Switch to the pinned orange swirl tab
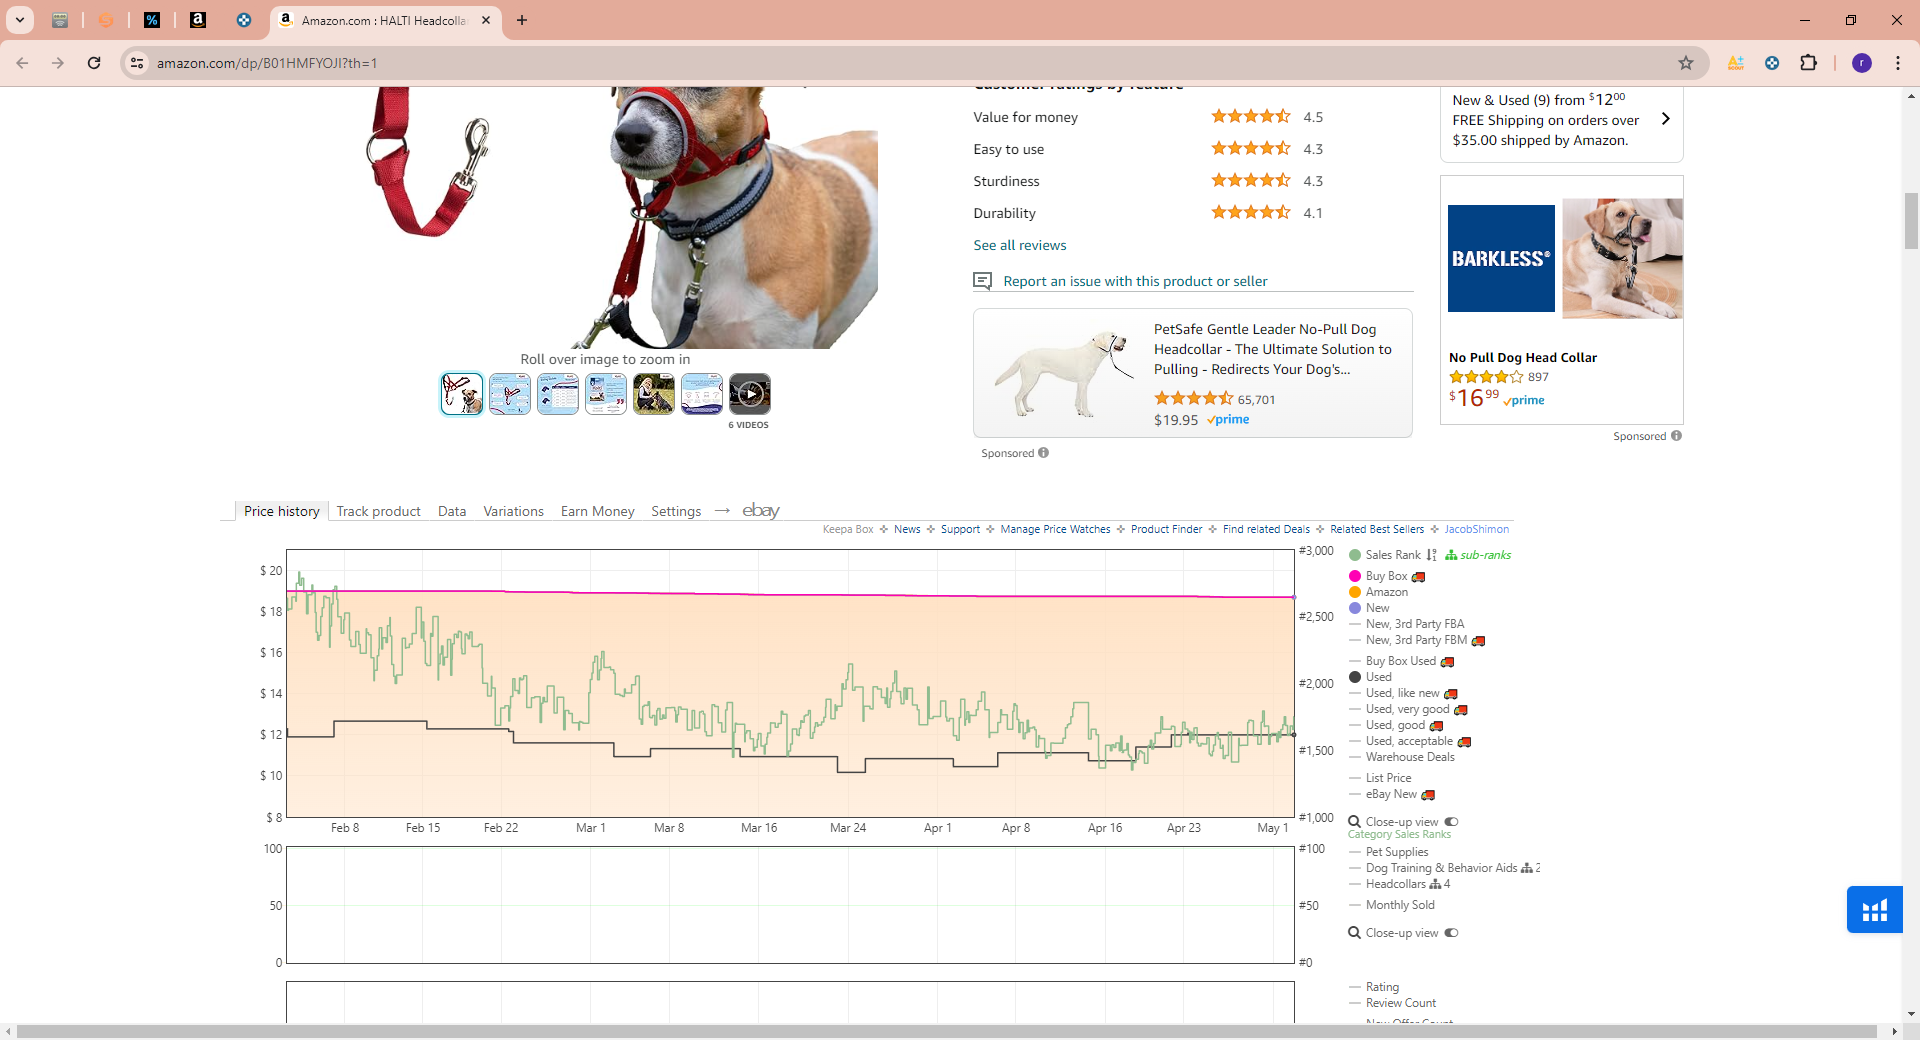 pyautogui.click(x=106, y=20)
